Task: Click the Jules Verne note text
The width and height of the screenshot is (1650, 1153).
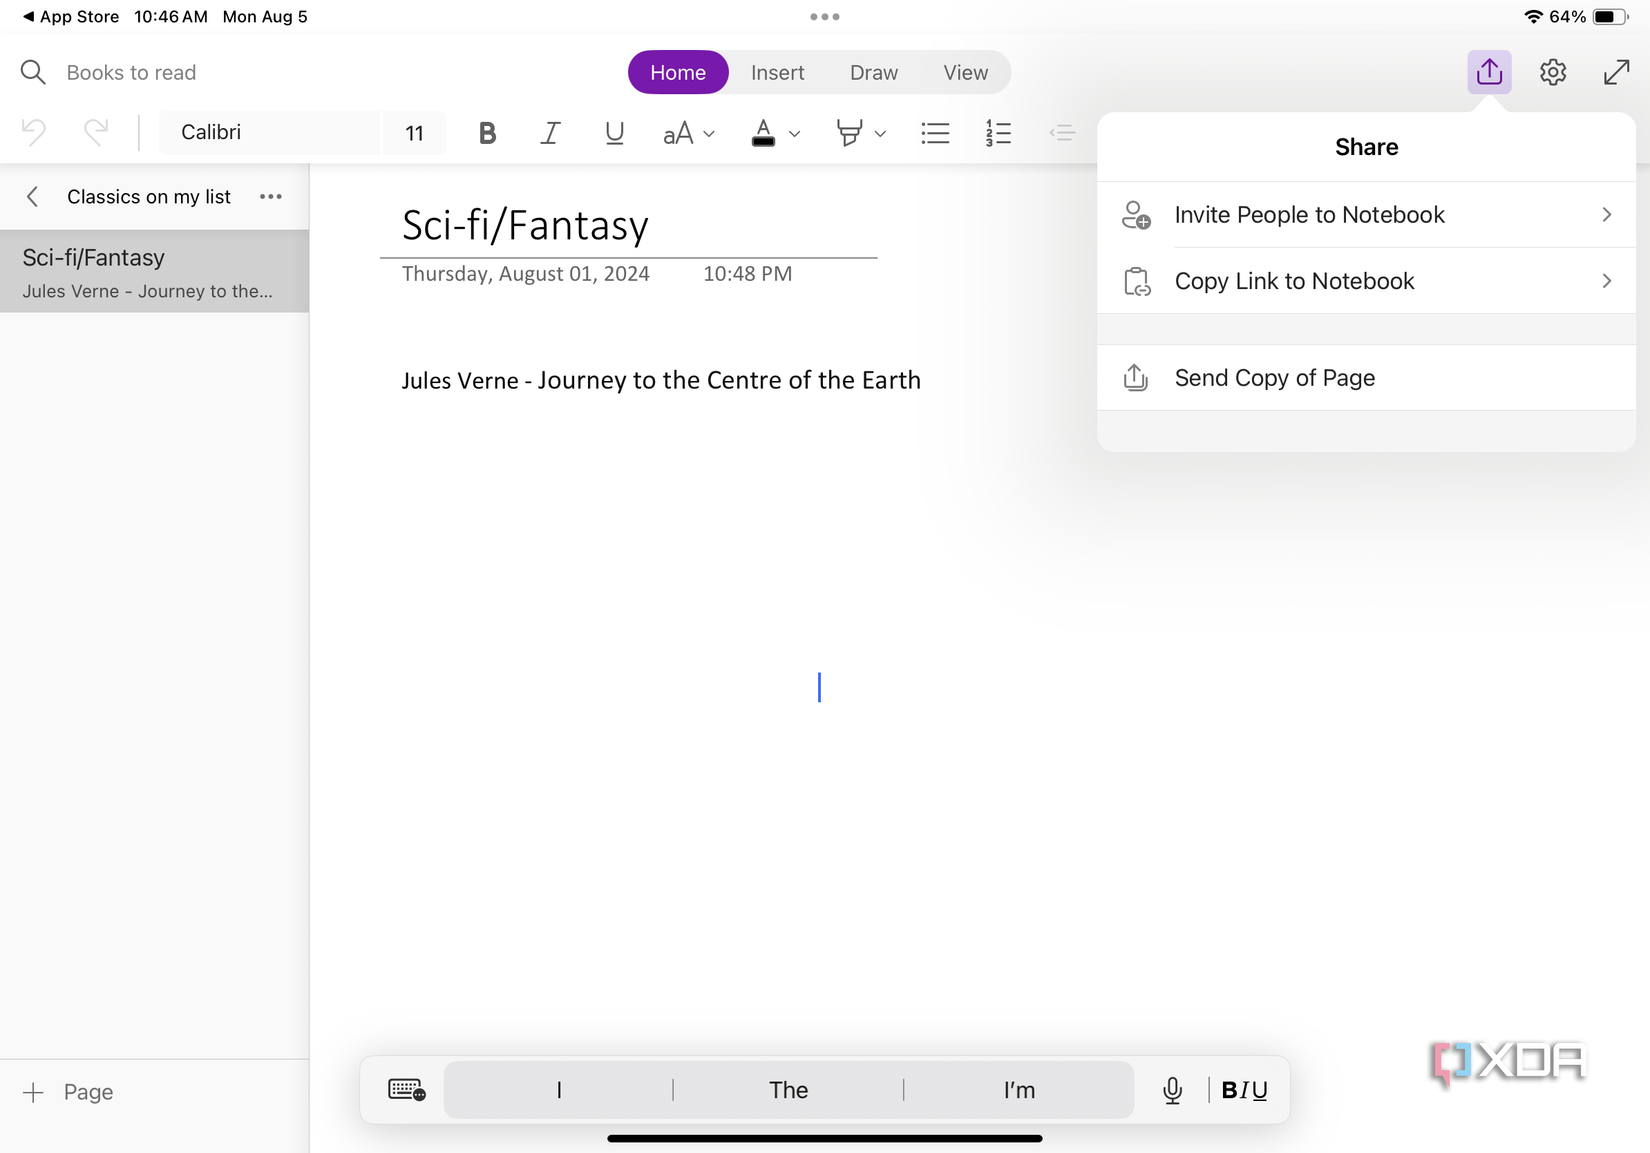Action: click(661, 380)
